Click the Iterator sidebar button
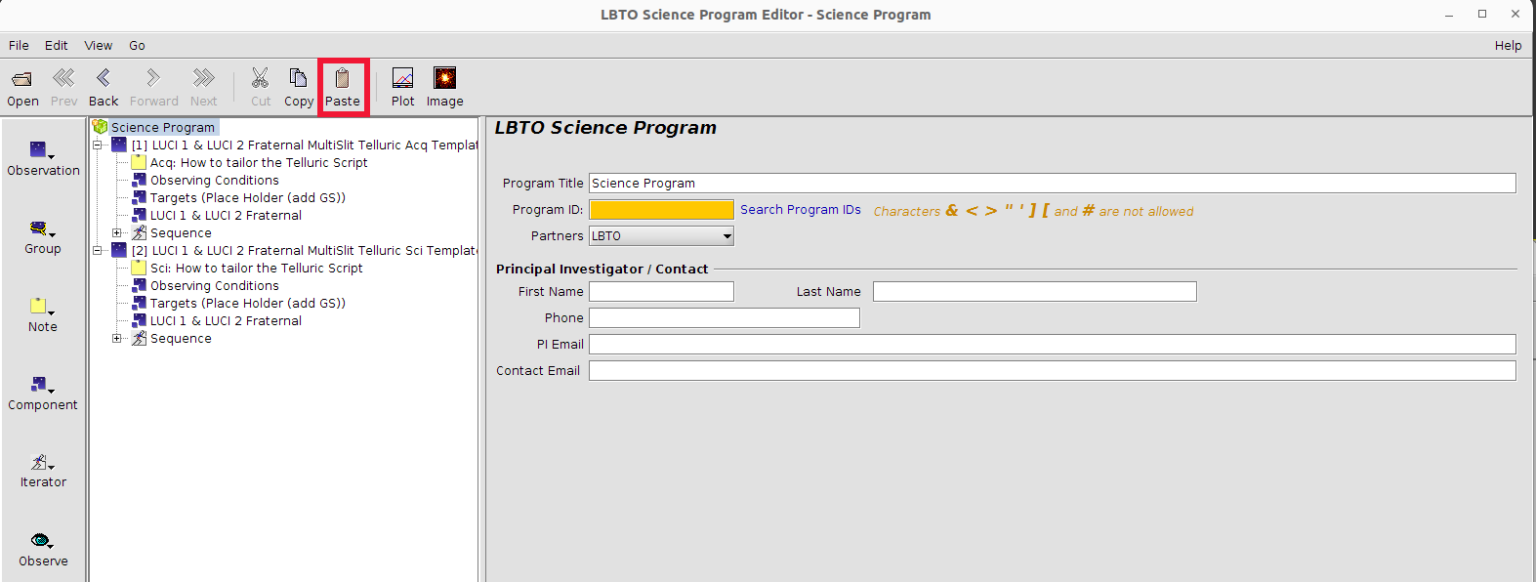Screen dimensions: 1536x582 coord(43,470)
